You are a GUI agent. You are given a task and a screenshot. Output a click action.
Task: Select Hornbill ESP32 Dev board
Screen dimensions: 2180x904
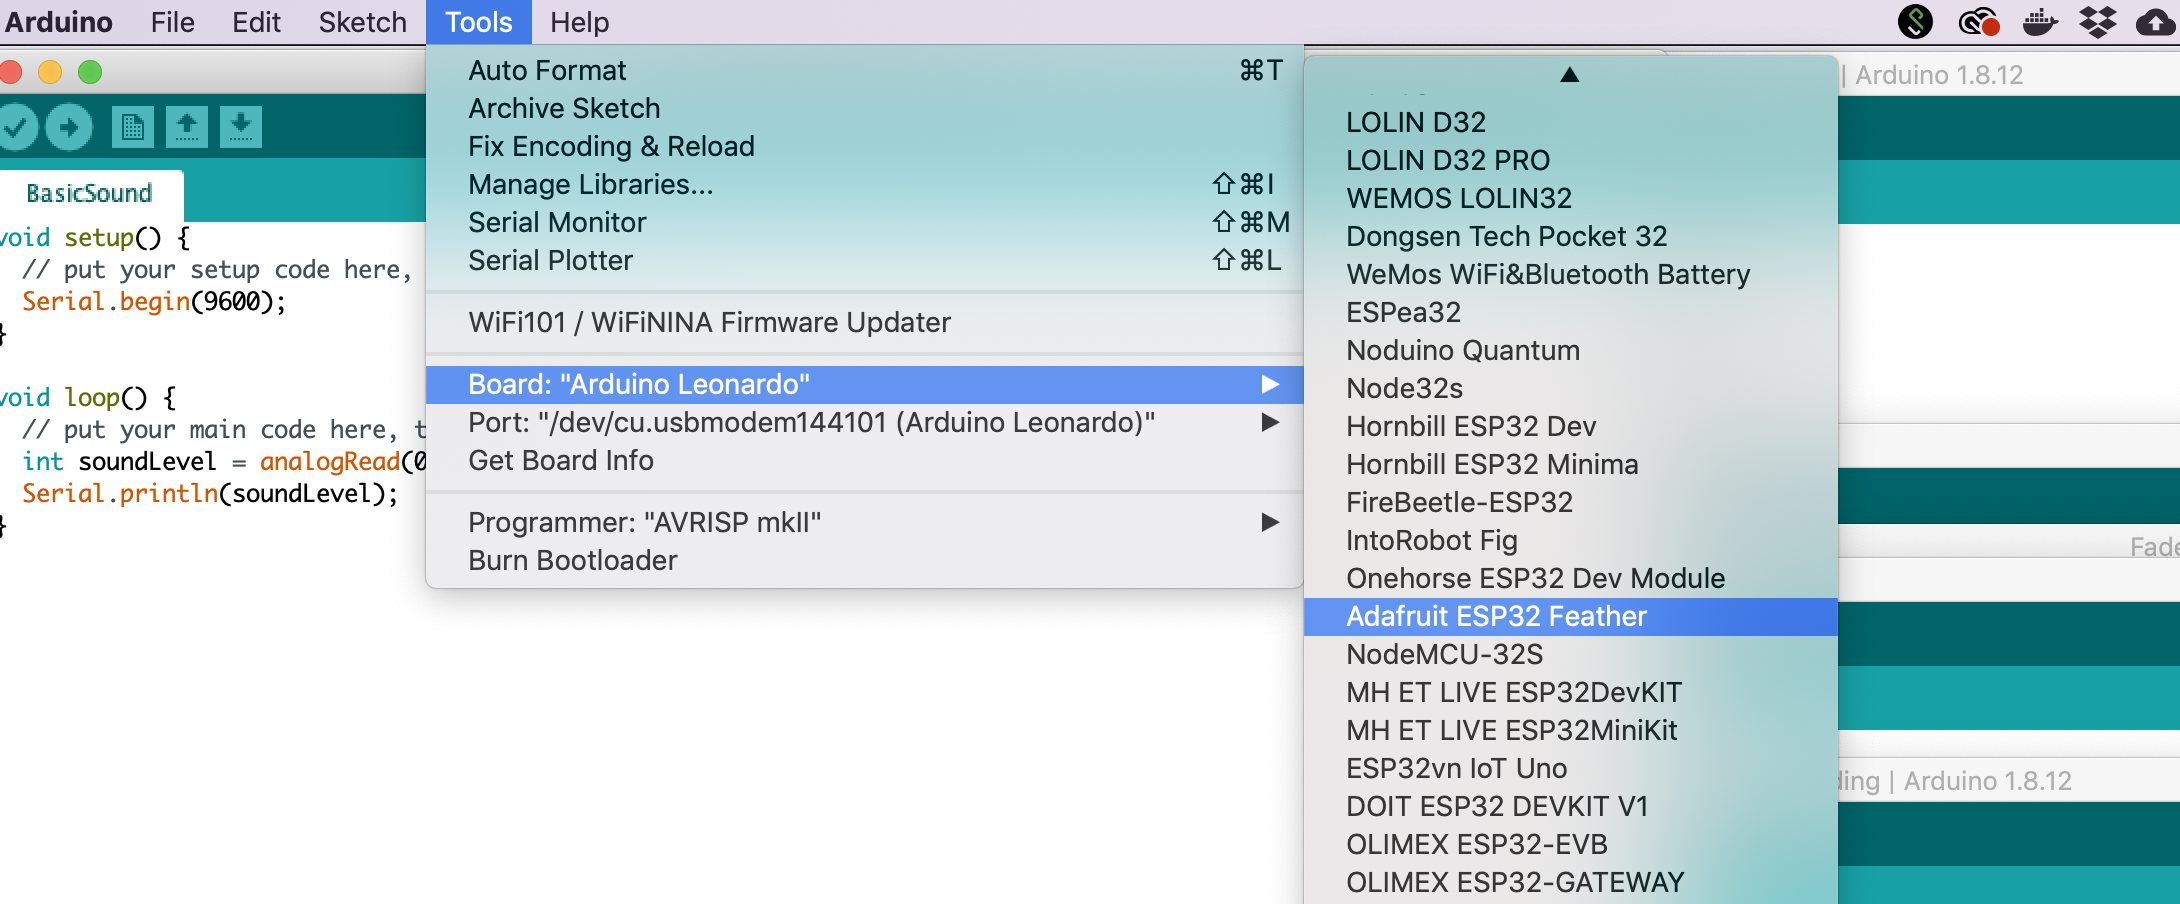(x=1571, y=427)
